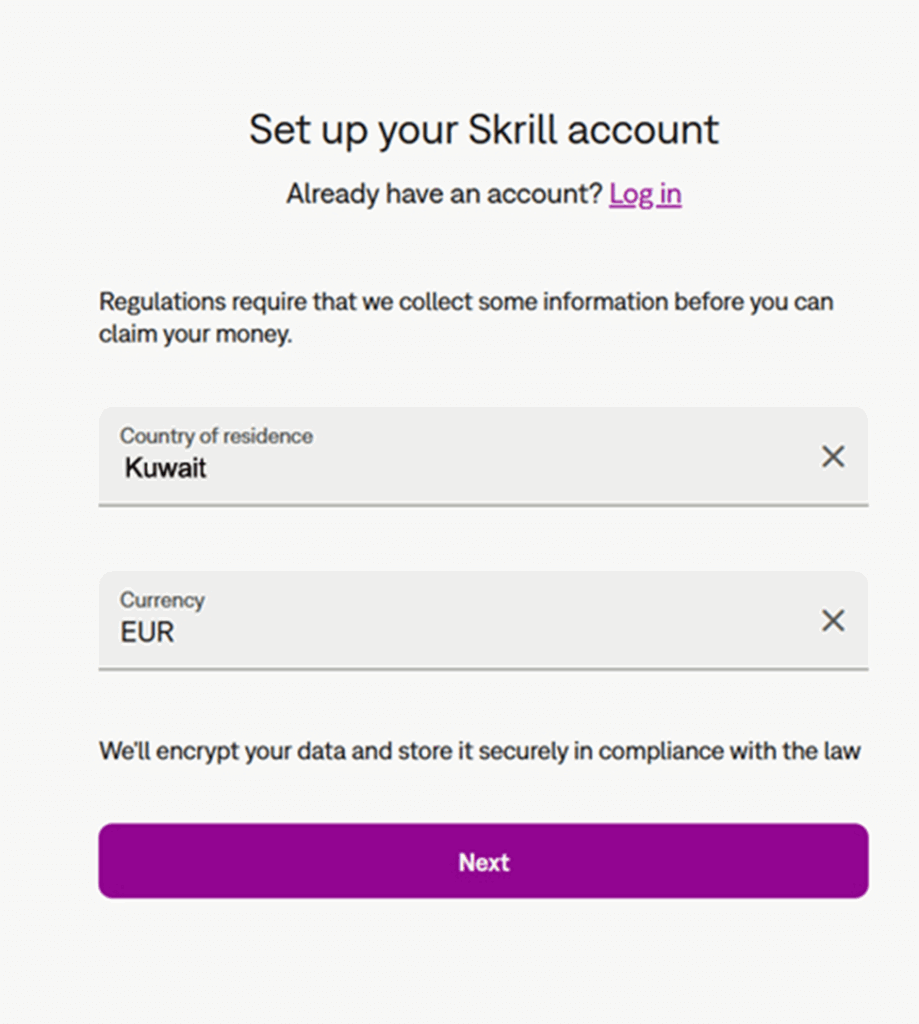The height and width of the screenshot is (1024, 919).
Task: Click the Already have an account text
Action: (x=444, y=194)
